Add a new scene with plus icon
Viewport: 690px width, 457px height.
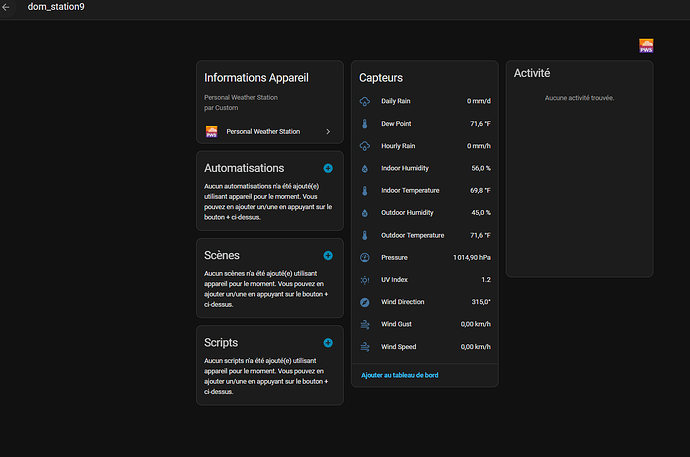[328, 256]
